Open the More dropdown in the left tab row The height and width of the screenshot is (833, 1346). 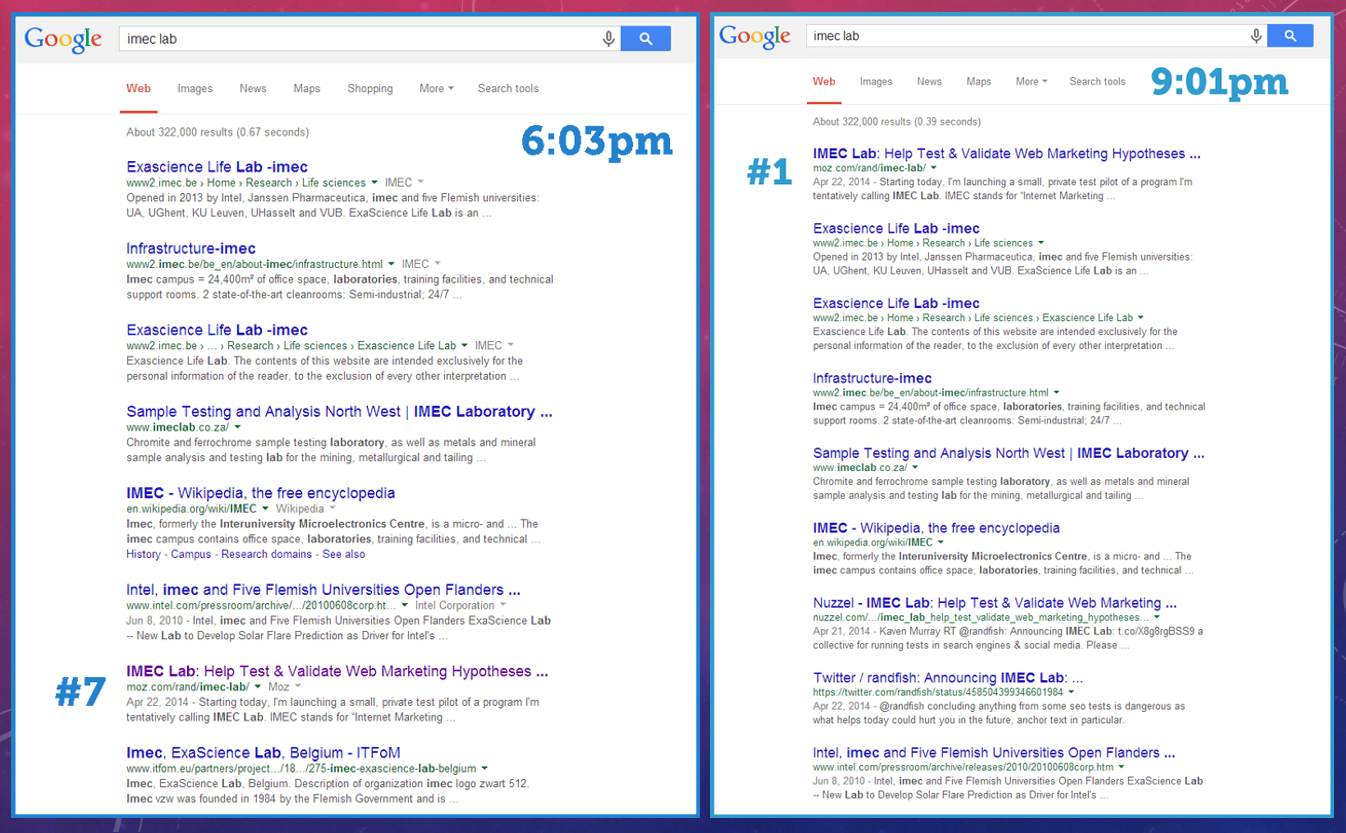(435, 88)
